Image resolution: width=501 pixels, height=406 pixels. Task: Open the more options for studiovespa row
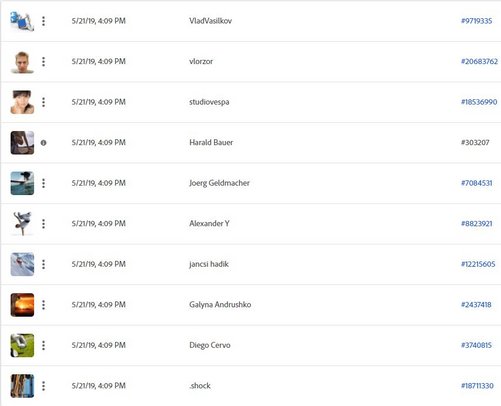click(x=43, y=102)
